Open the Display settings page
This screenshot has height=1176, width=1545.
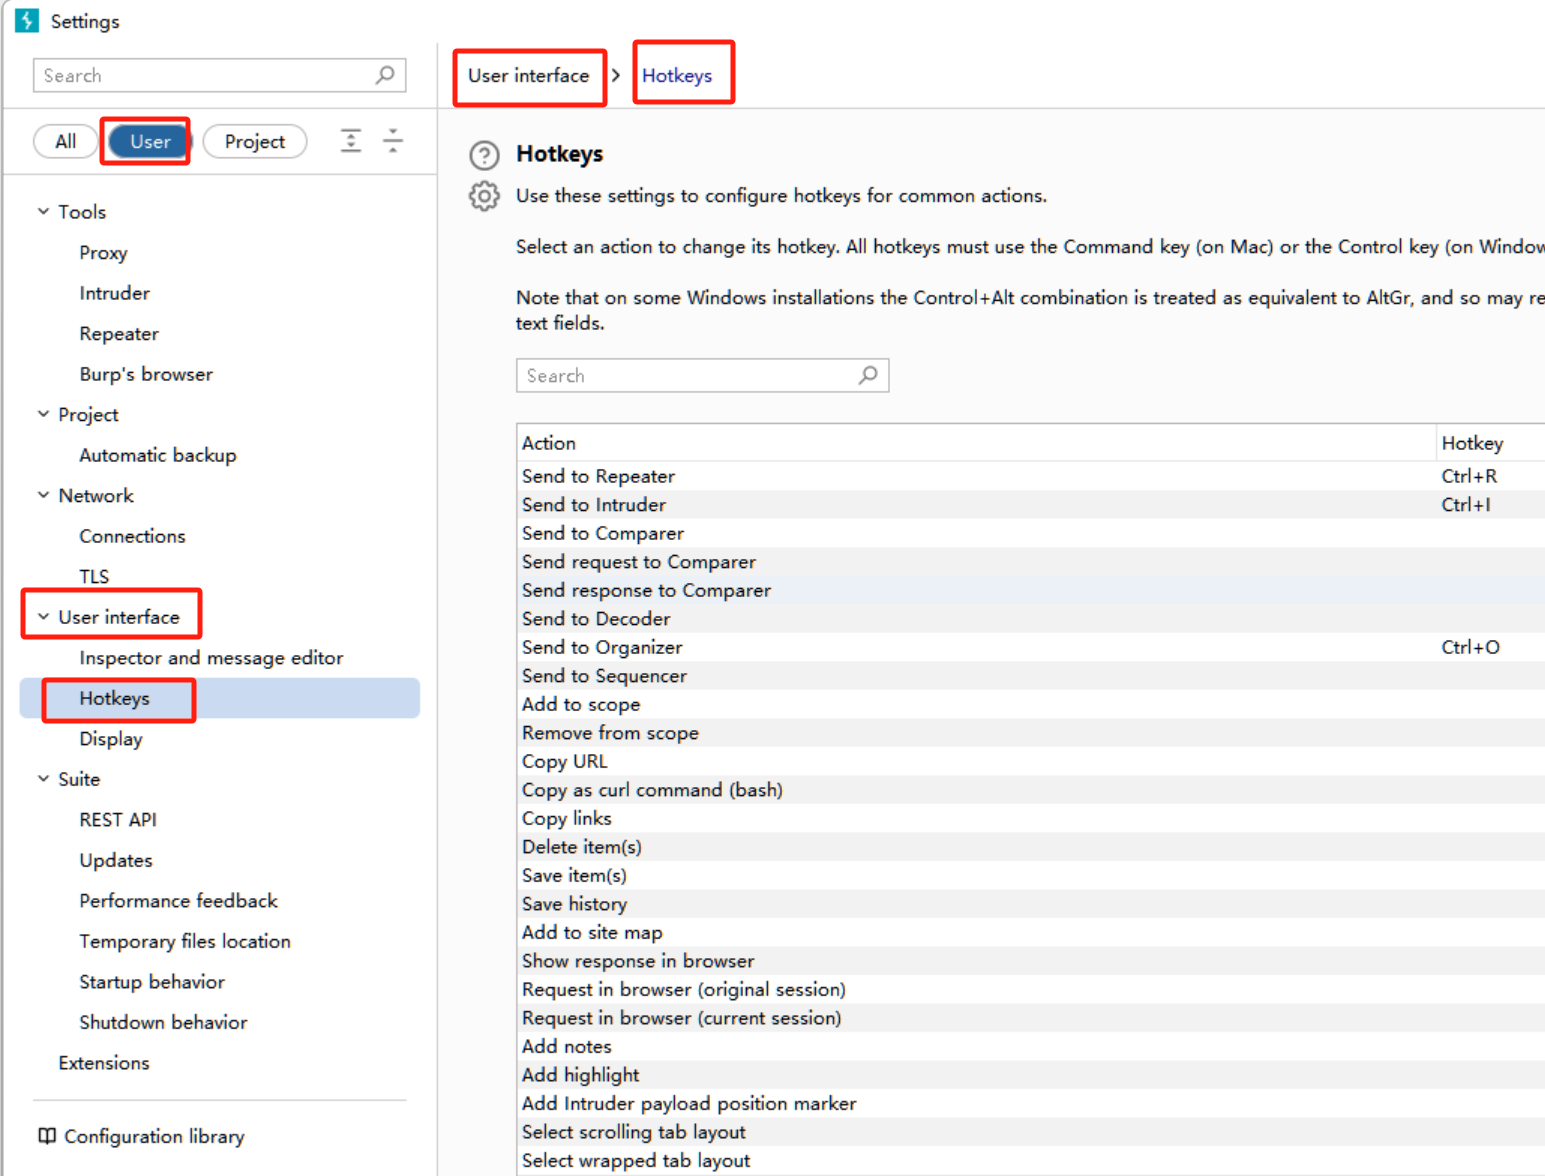coord(111,739)
